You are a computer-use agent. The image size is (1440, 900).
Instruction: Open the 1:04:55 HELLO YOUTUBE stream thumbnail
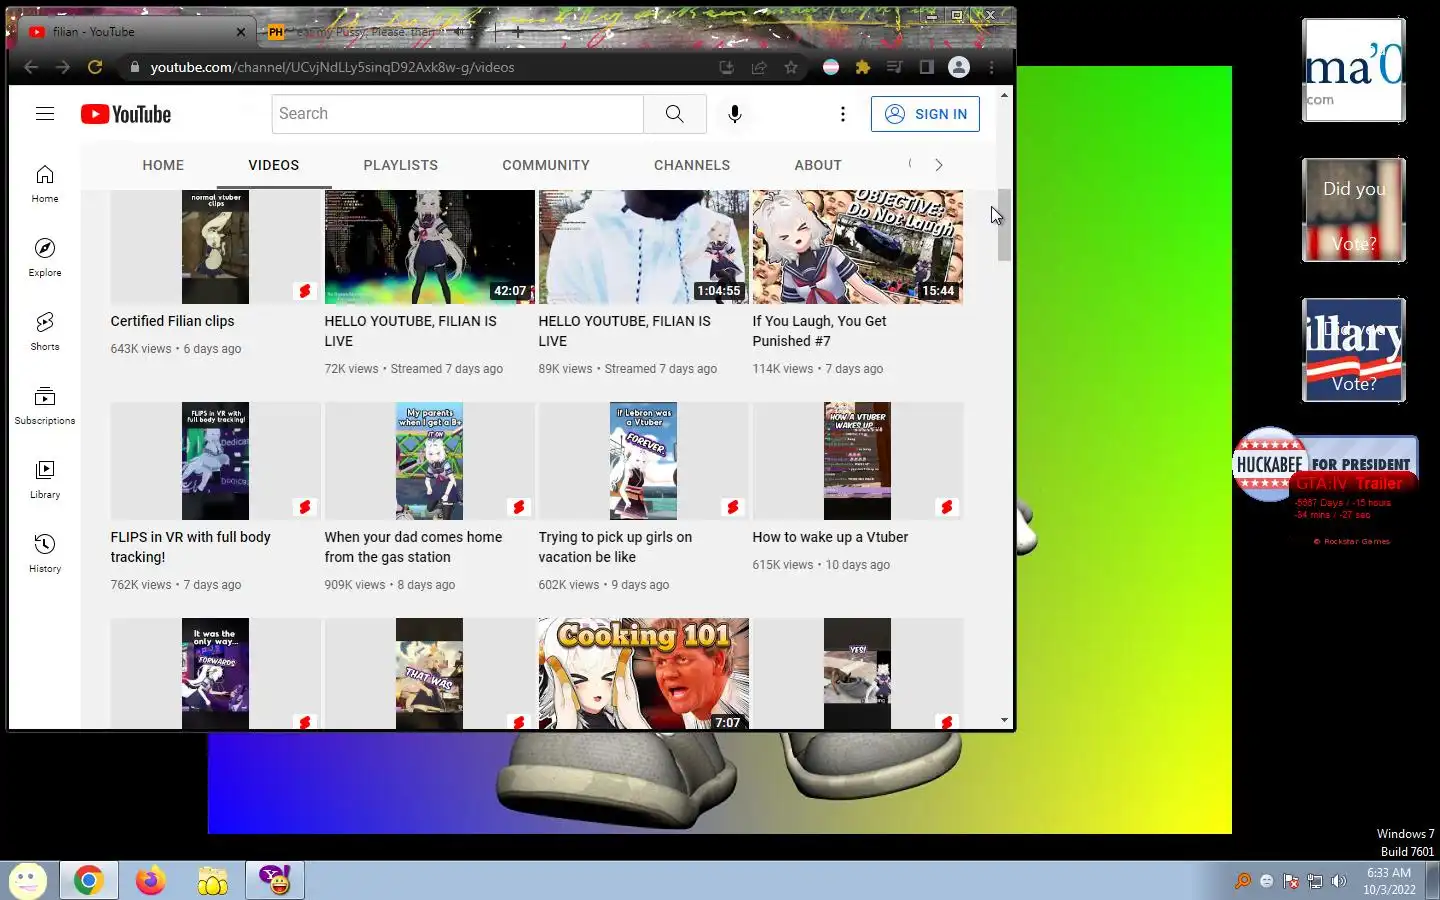tap(643, 247)
